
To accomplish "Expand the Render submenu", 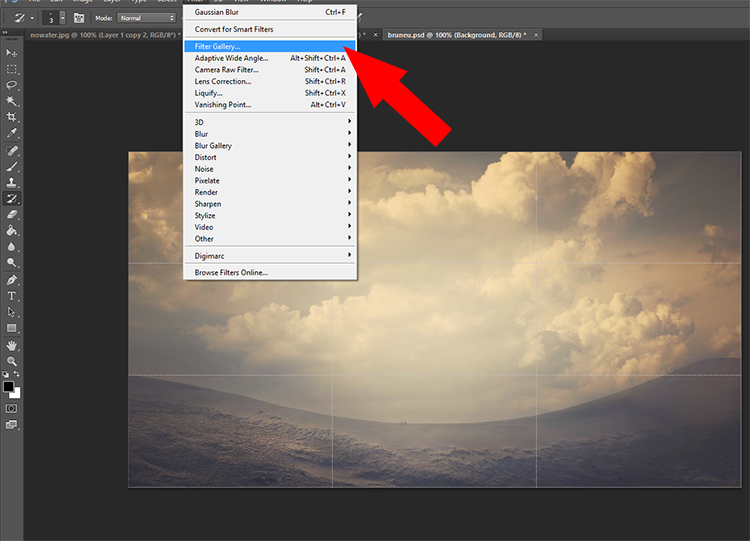I will (x=270, y=192).
